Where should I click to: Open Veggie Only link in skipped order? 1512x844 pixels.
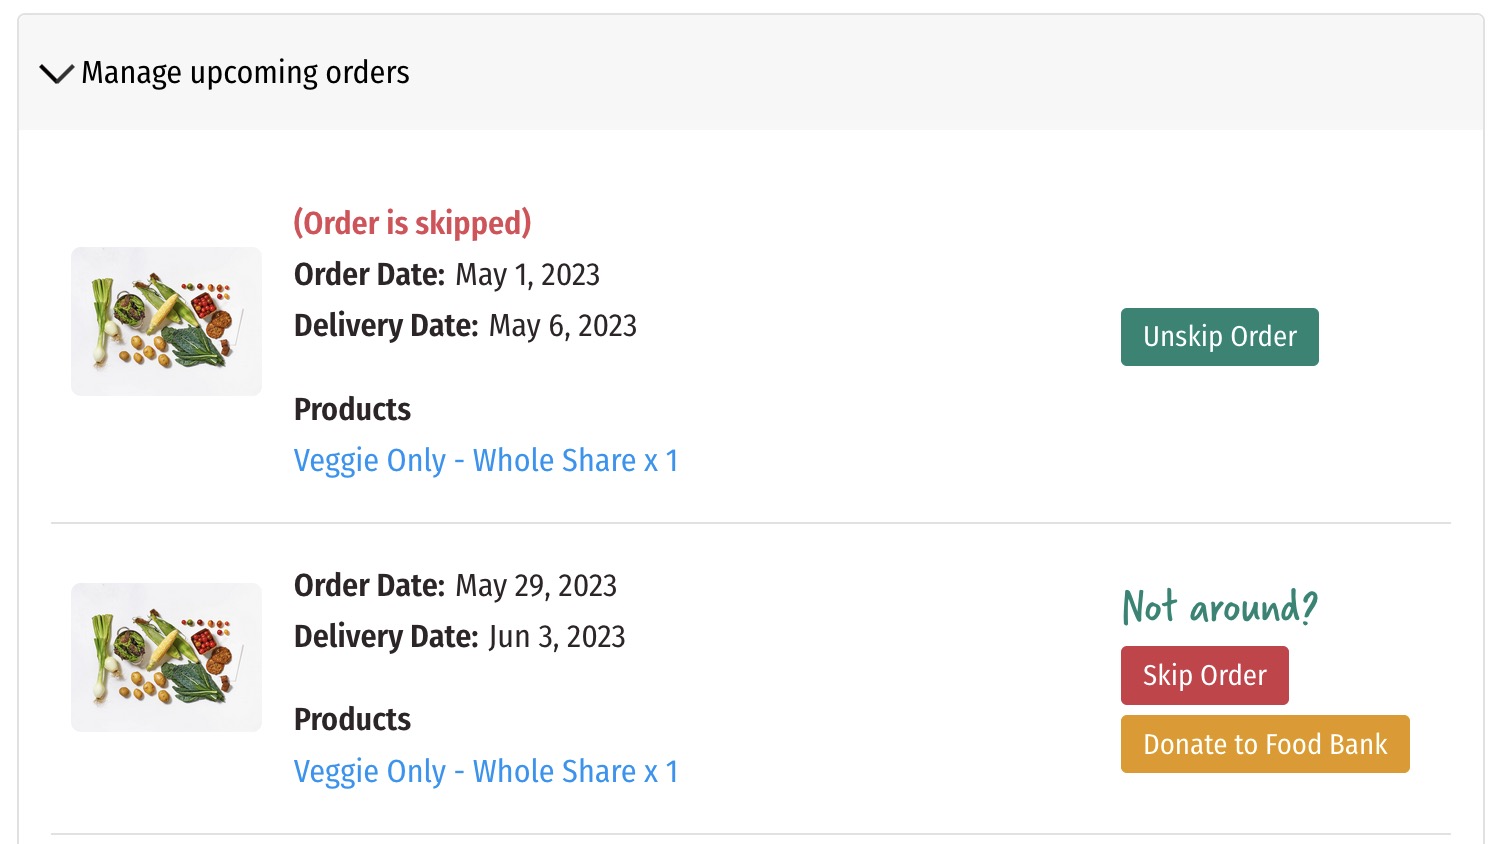click(x=486, y=460)
